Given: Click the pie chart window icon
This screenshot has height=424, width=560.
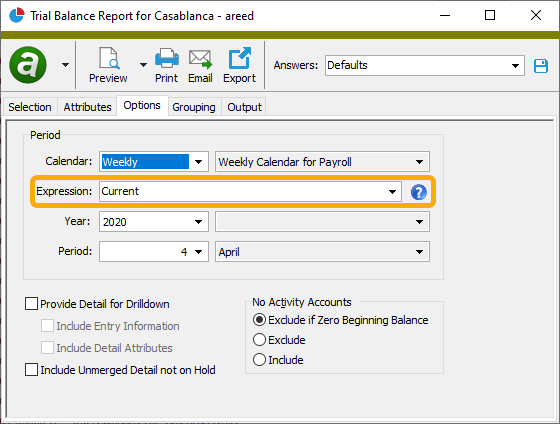Looking at the screenshot, I should pos(16,15).
